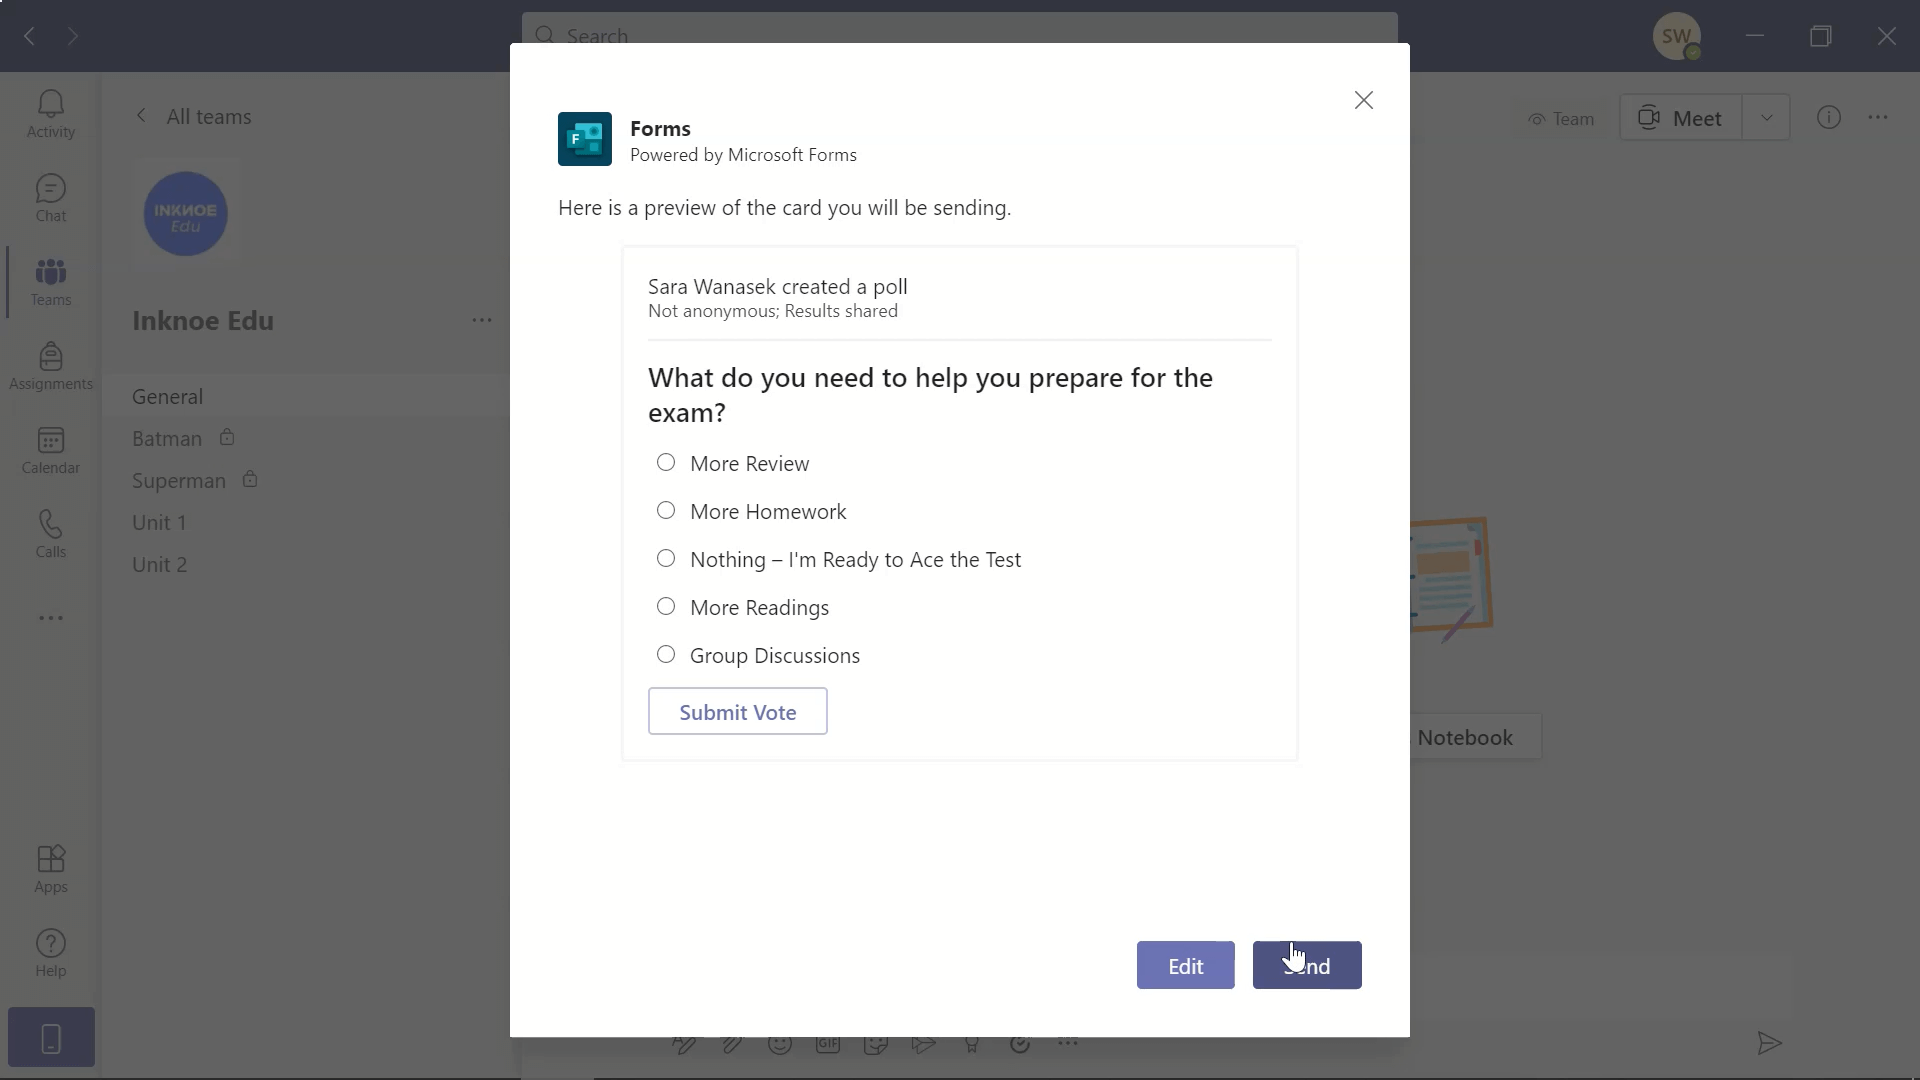This screenshot has height=1080, width=1920.
Task: Close the Forms preview dialog
Action: coord(1365,100)
